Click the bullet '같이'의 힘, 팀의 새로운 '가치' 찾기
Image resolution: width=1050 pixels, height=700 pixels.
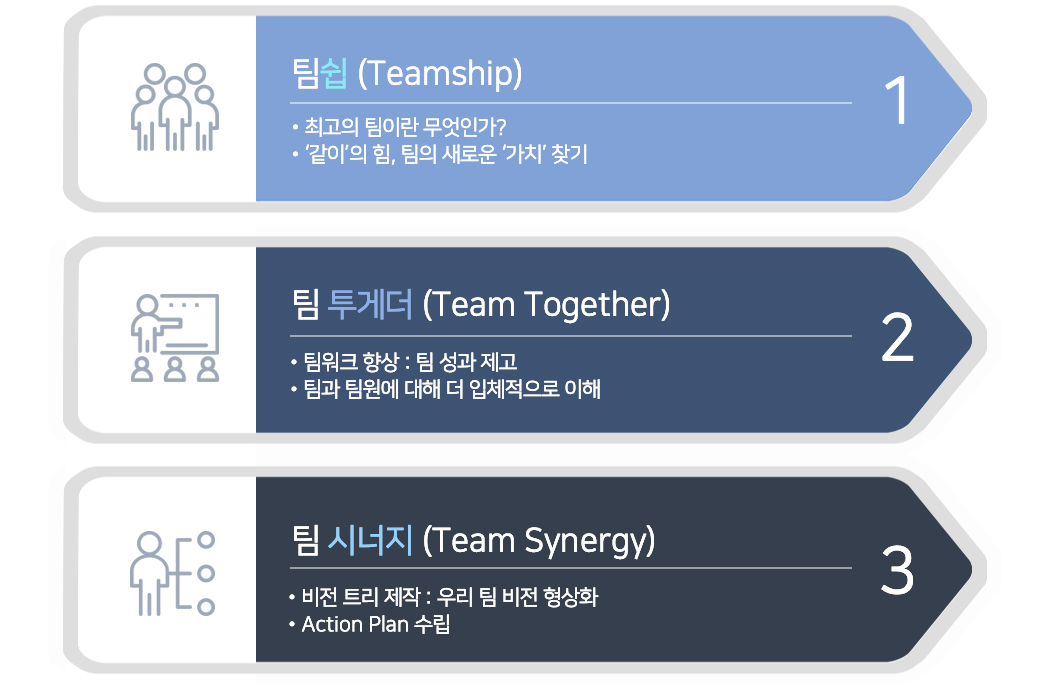pyautogui.click(x=439, y=154)
